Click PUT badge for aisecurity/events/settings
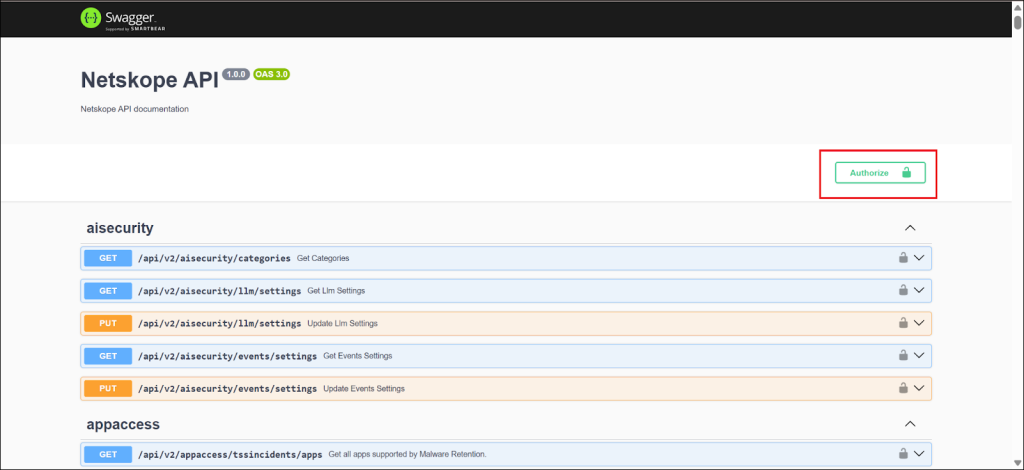 click(x=108, y=388)
